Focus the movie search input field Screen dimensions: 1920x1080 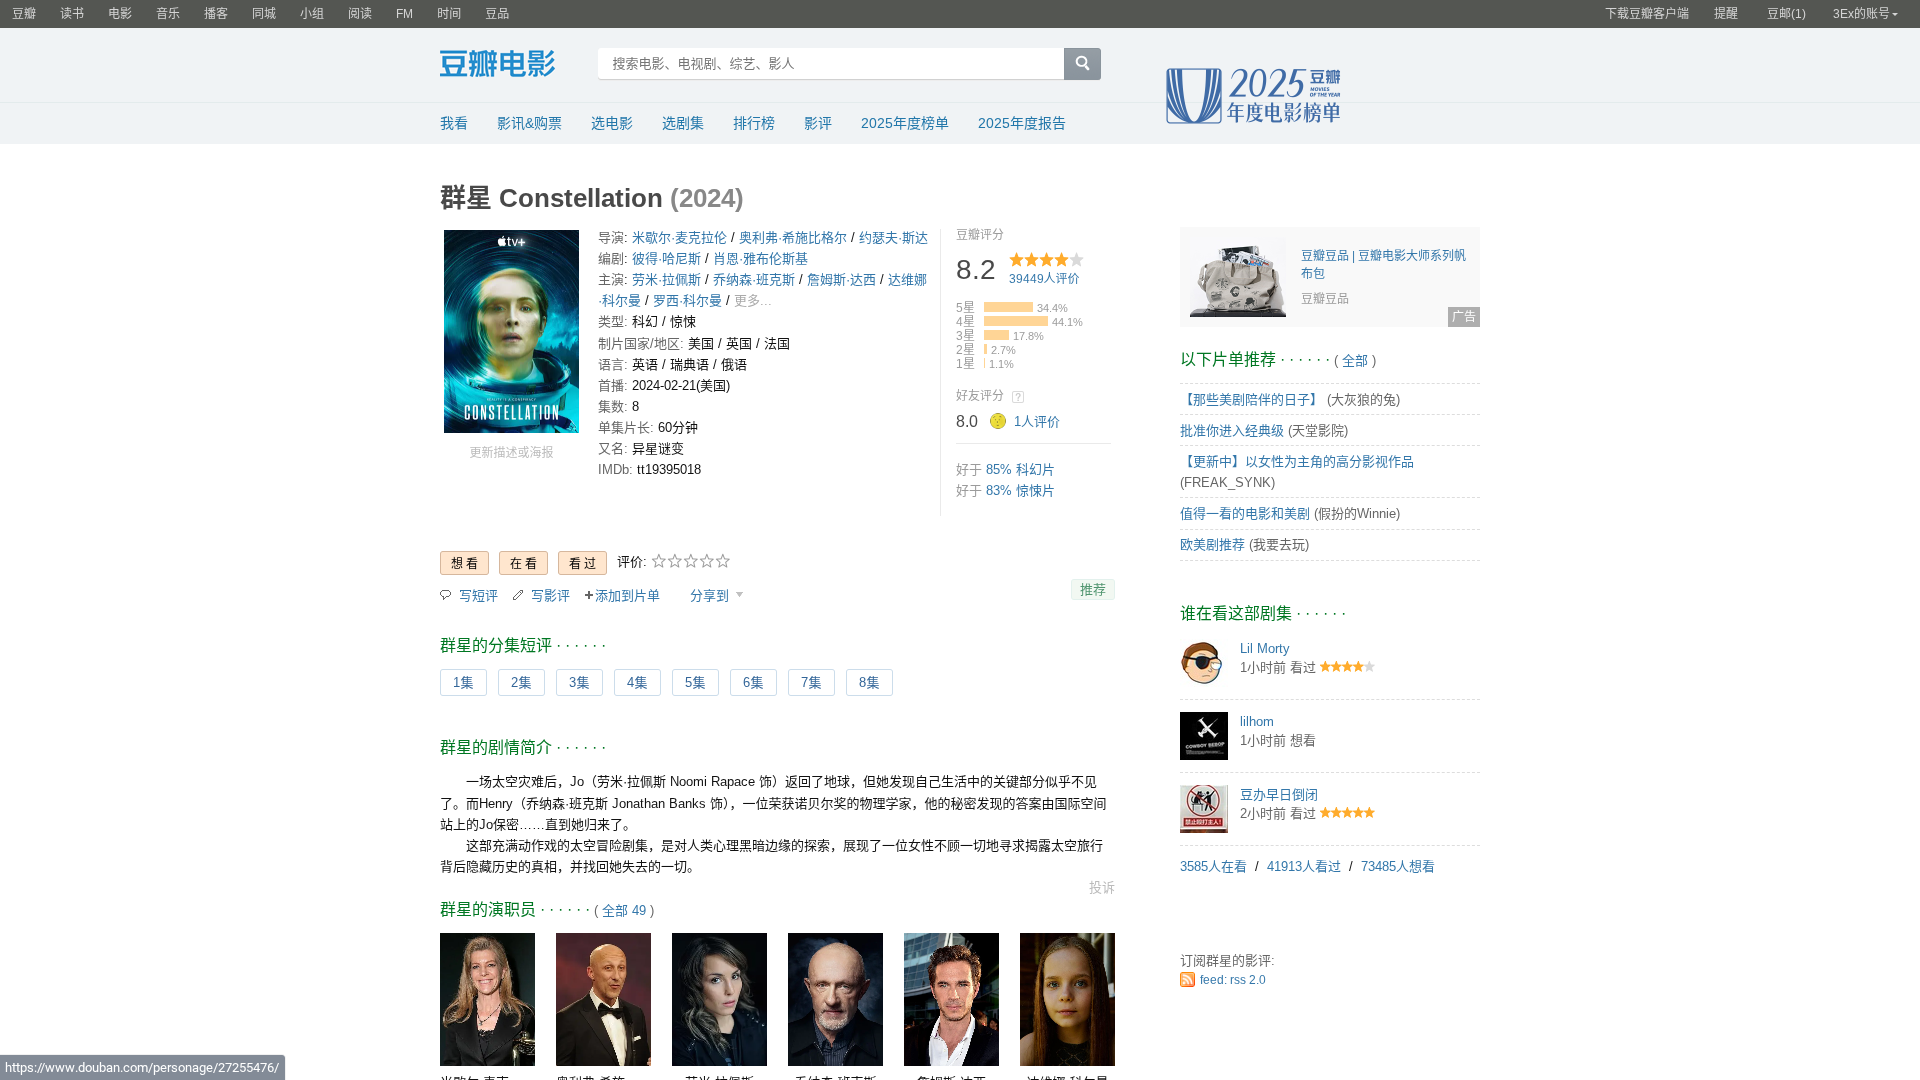[831, 64]
